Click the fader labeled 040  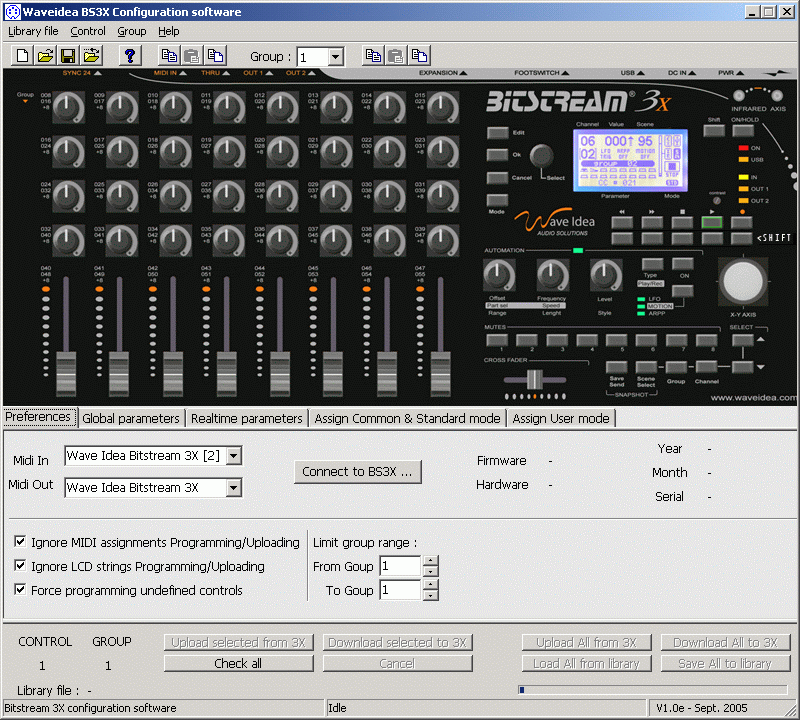pos(66,374)
